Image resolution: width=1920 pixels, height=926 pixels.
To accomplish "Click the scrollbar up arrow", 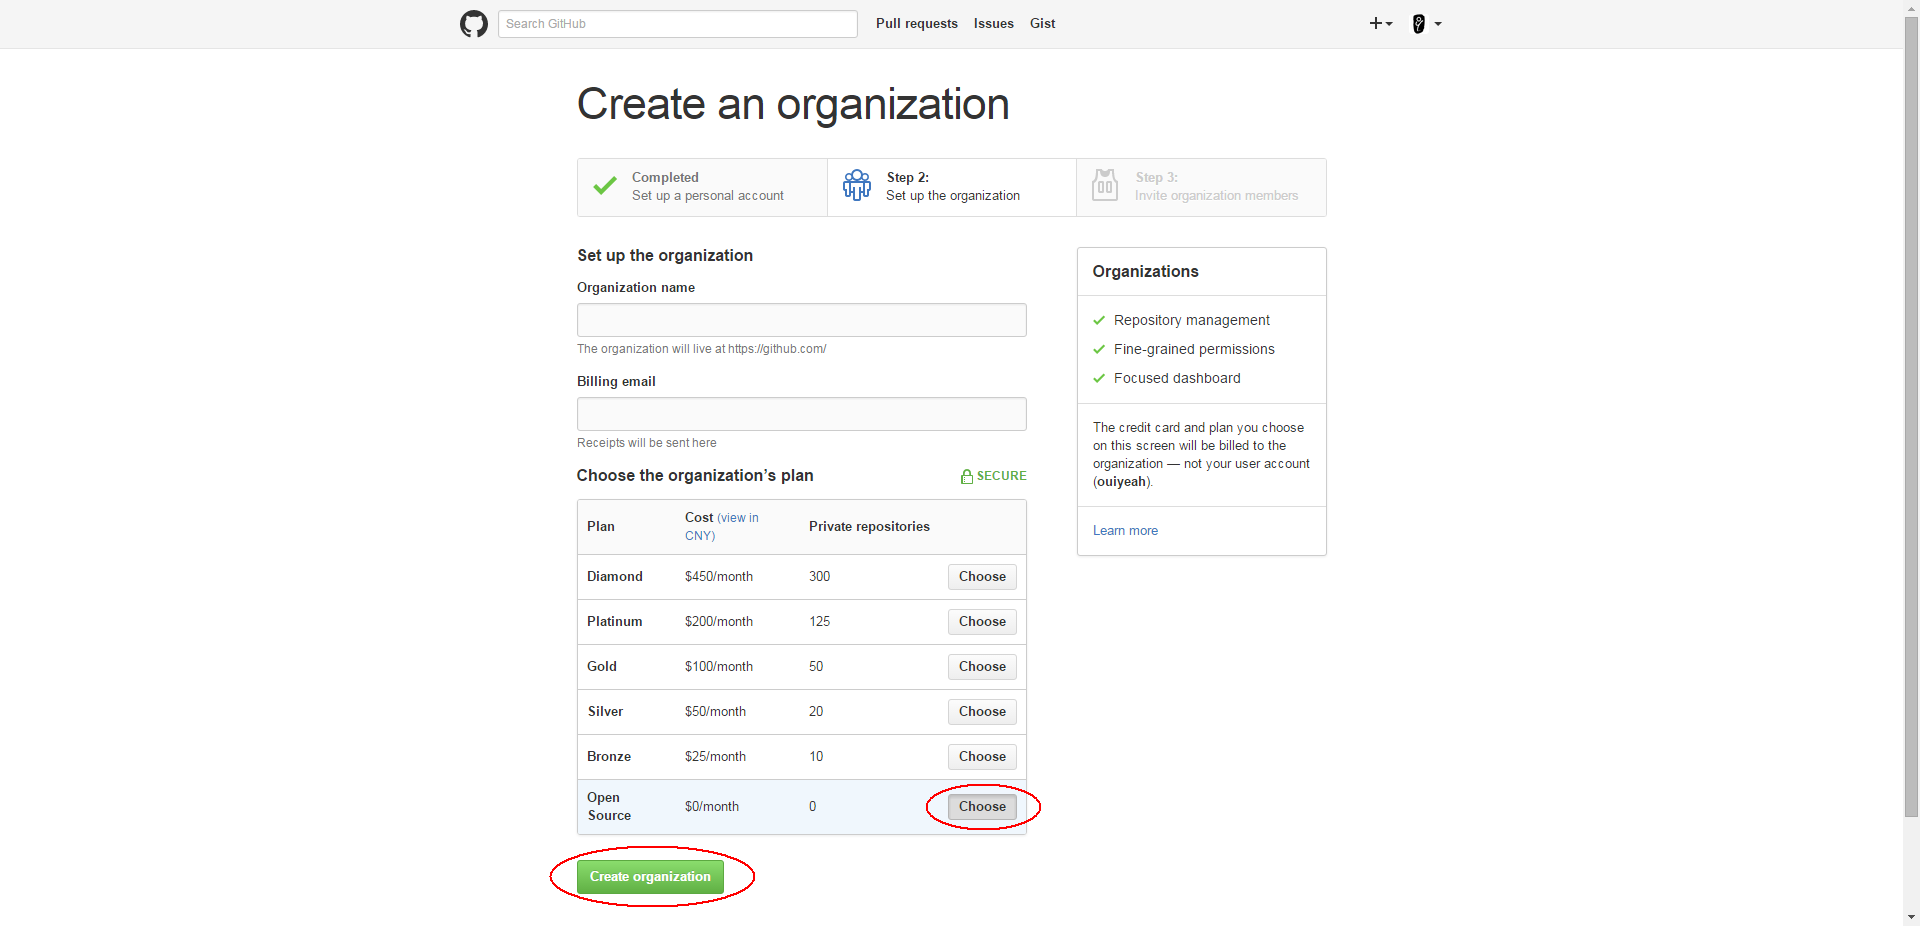I will (x=1912, y=7).
